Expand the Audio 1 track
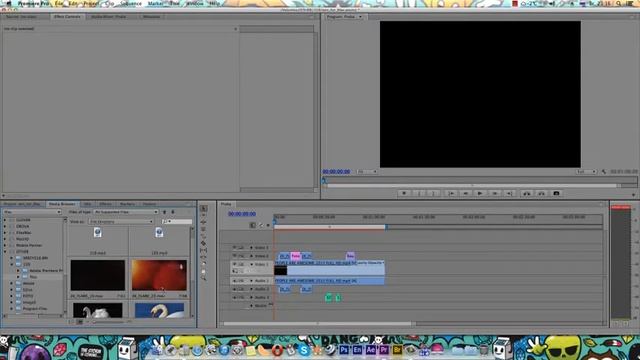640x360 pixels. pyautogui.click(x=251, y=281)
